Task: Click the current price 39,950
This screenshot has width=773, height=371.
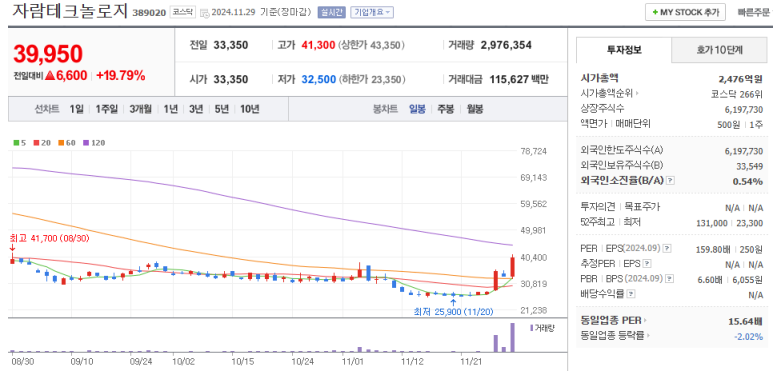Action: [48, 54]
